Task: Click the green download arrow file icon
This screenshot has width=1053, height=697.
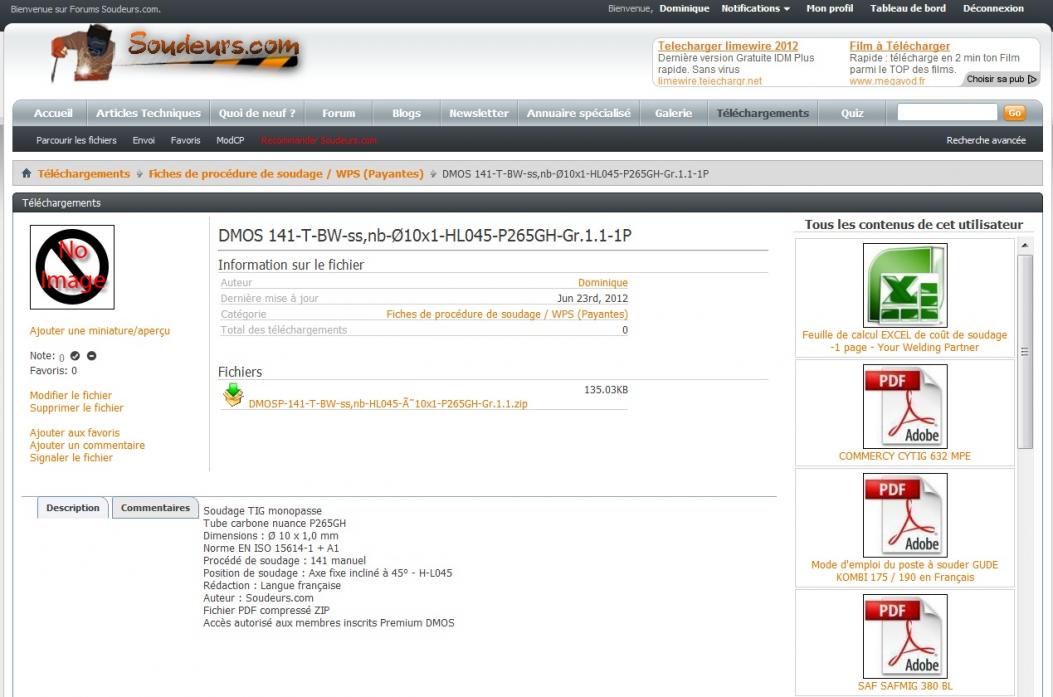Action: coord(233,395)
